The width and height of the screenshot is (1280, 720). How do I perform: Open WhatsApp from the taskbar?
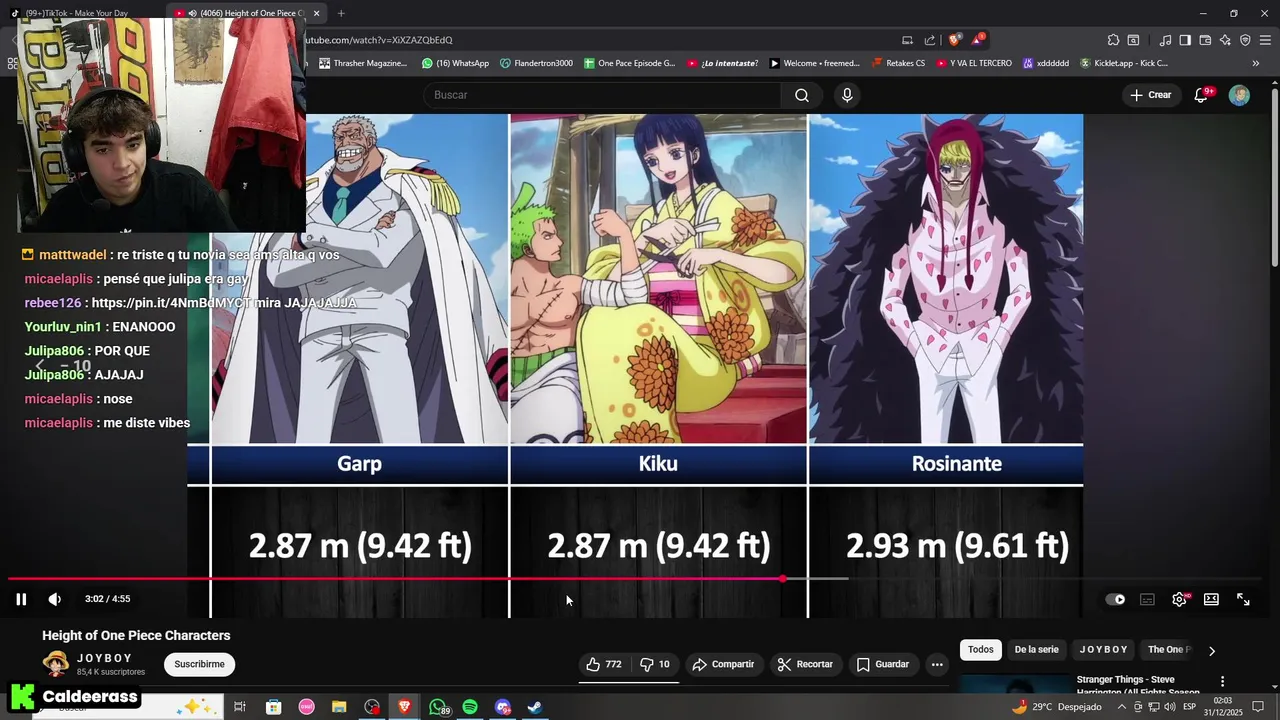[438, 707]
